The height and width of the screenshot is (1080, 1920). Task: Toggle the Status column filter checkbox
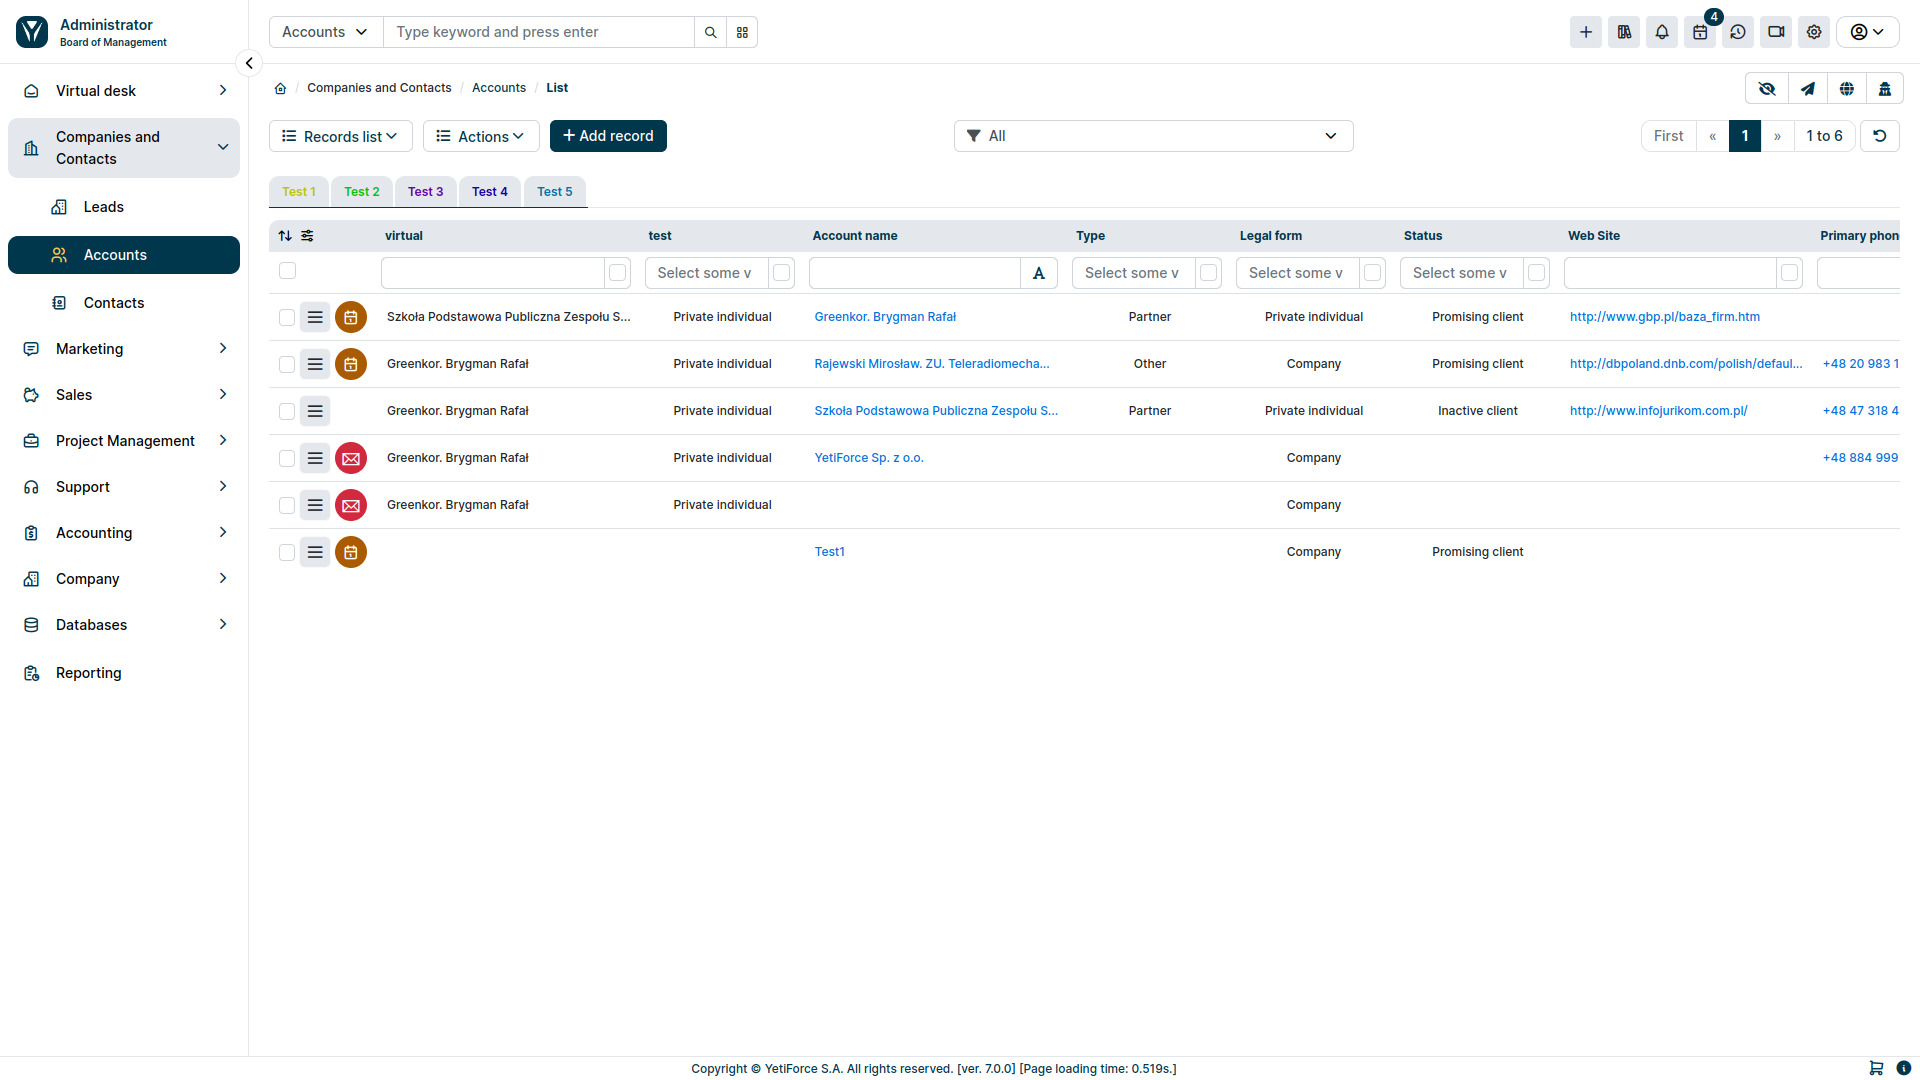[x=1537, y=273]
